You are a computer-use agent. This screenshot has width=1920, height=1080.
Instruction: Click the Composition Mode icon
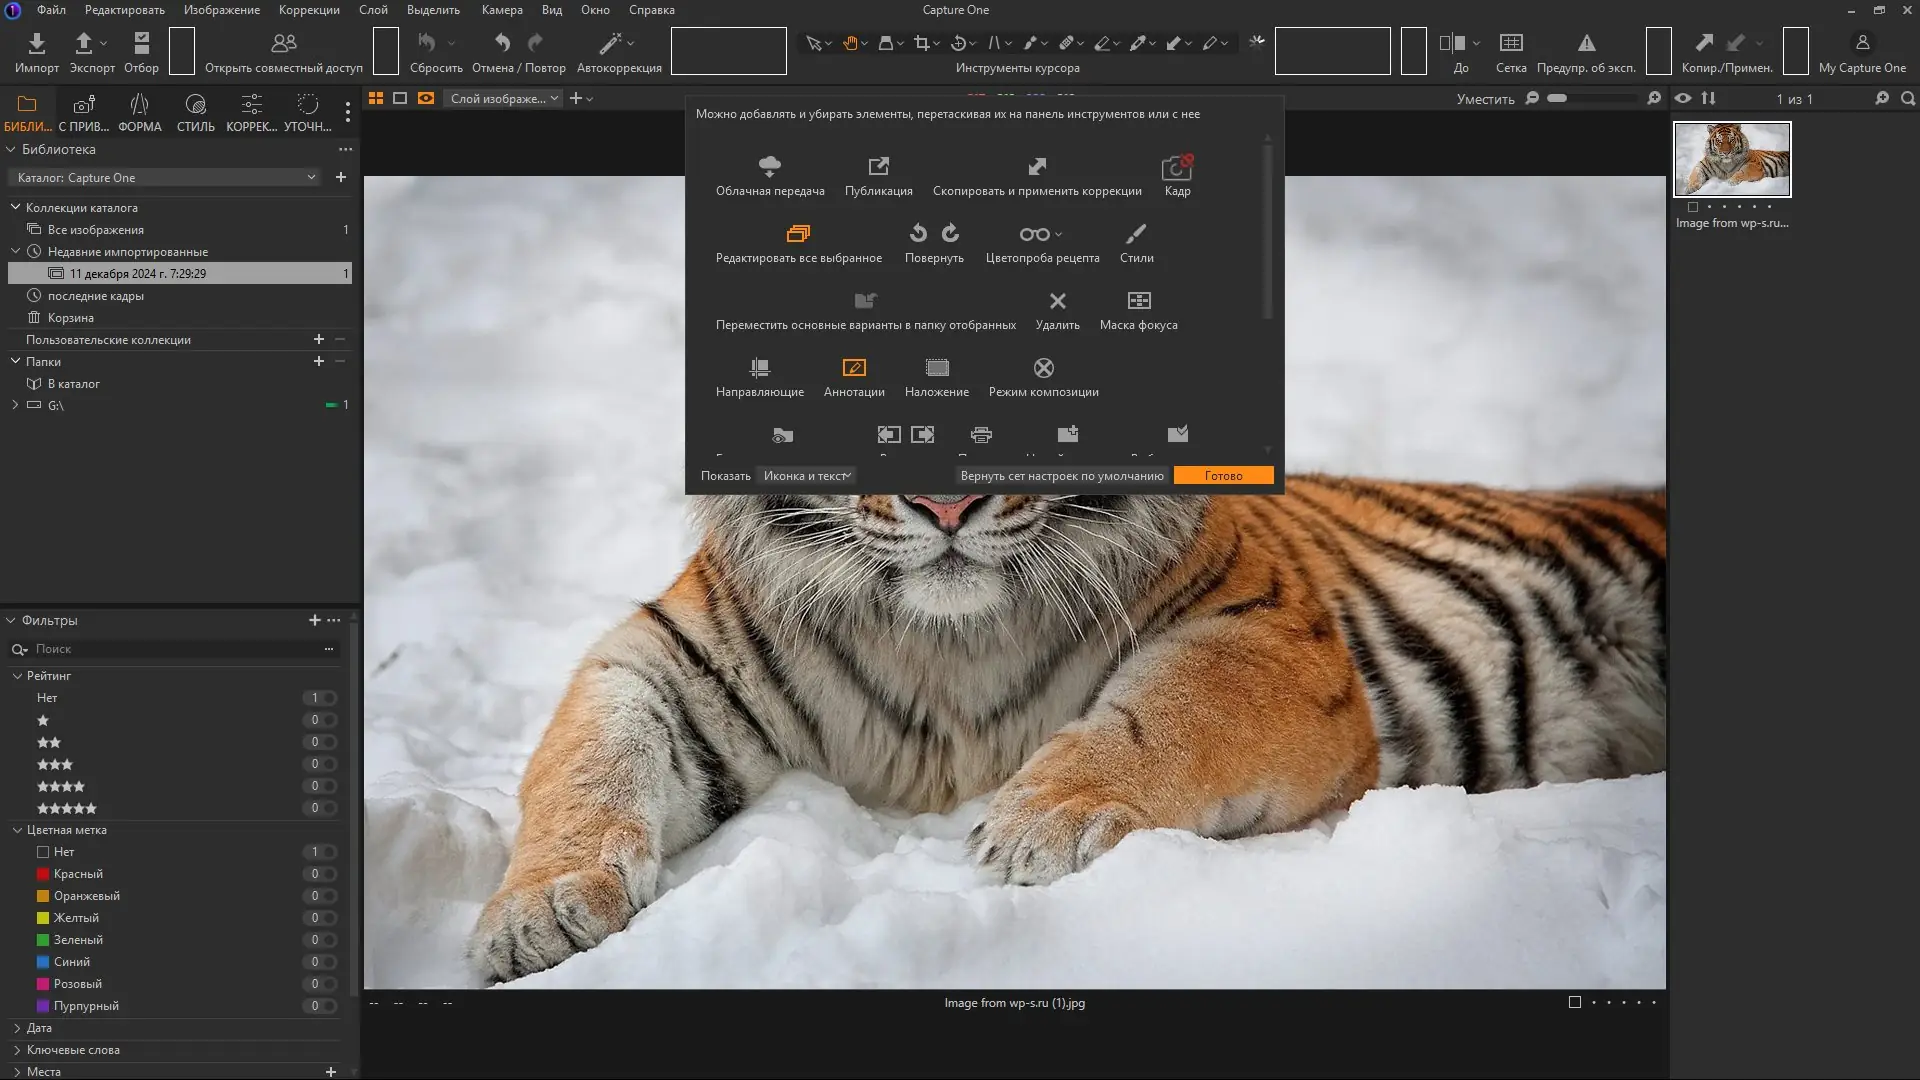(1043, 368)
